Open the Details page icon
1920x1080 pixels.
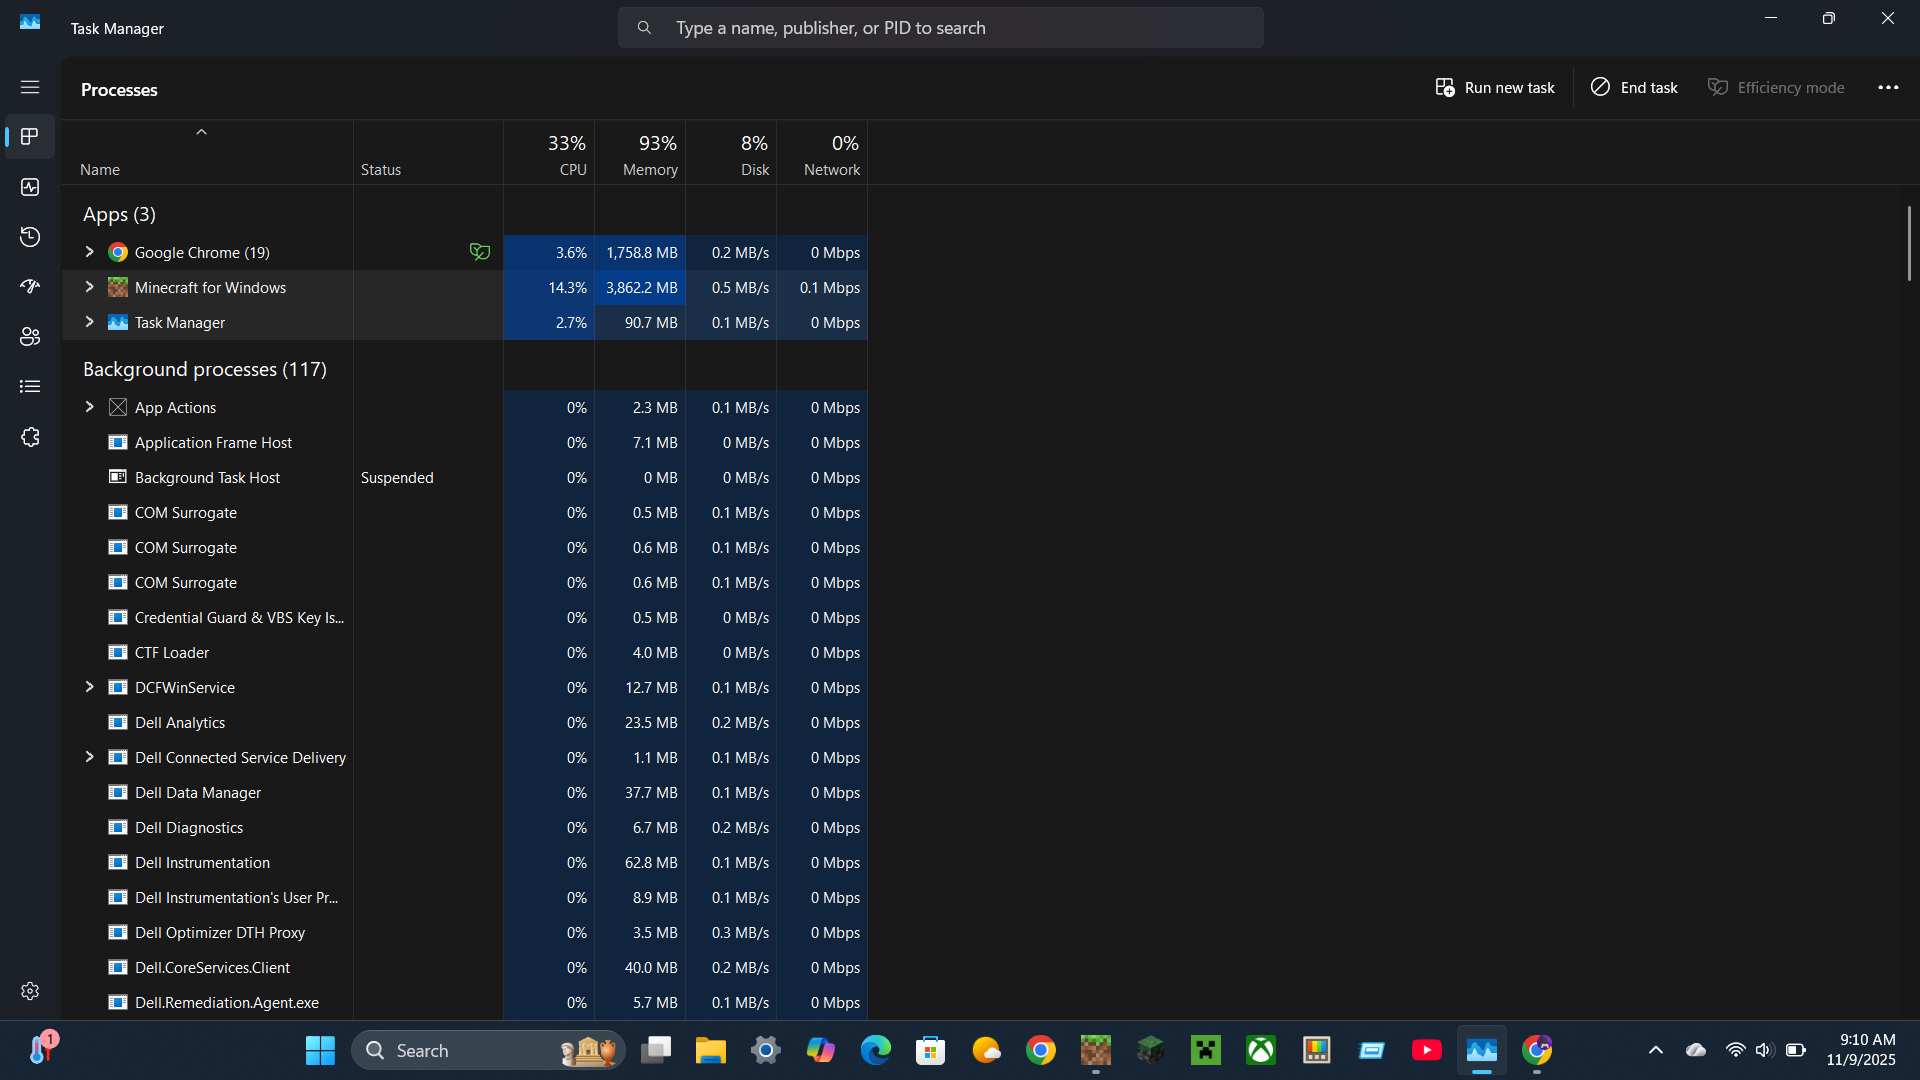pos(30,387)
